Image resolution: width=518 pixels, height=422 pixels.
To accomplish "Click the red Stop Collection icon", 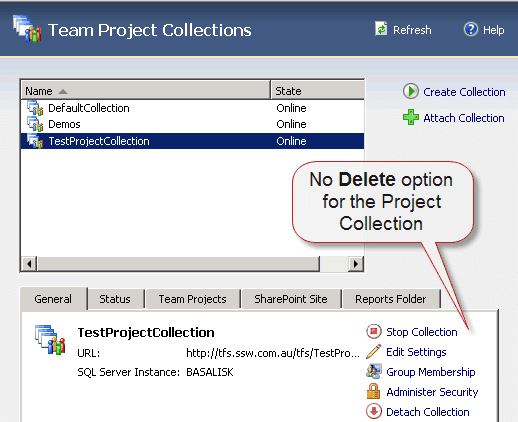I will pos(374,332).
